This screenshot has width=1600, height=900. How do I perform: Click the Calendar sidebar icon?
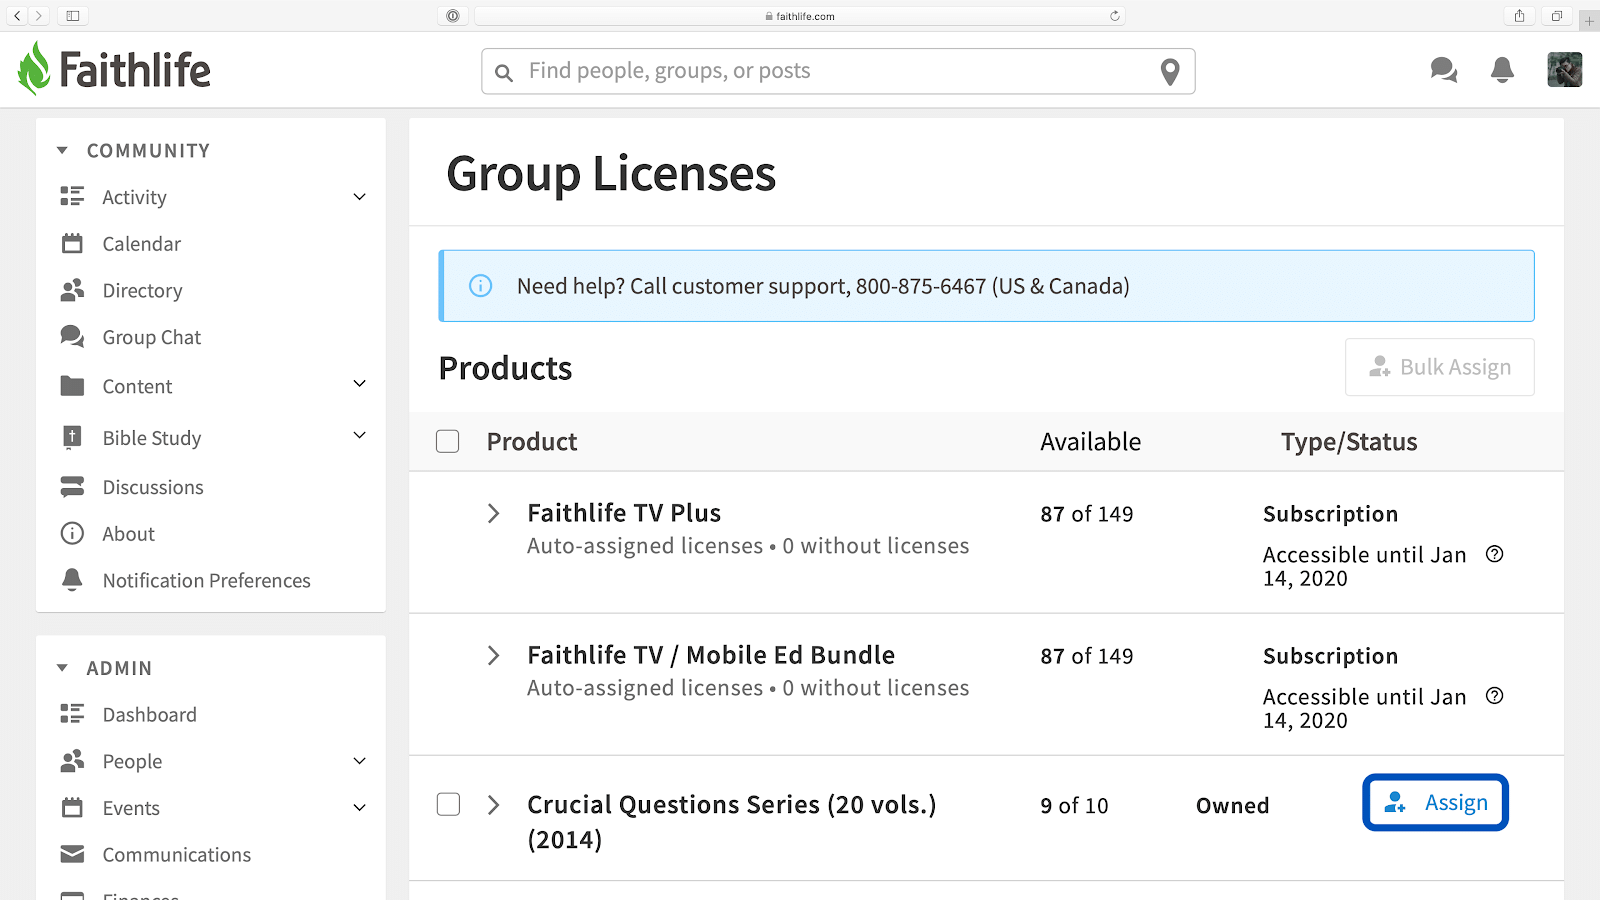[72, 243]
